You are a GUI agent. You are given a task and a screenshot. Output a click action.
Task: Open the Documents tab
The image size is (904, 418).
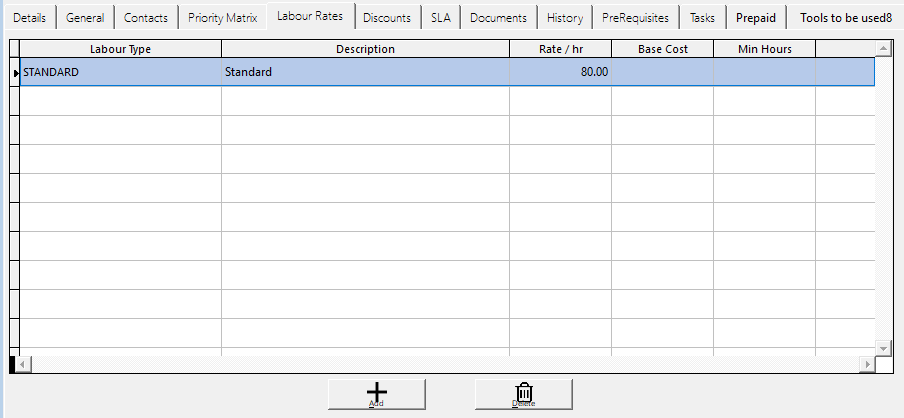[x=498, y=18]
